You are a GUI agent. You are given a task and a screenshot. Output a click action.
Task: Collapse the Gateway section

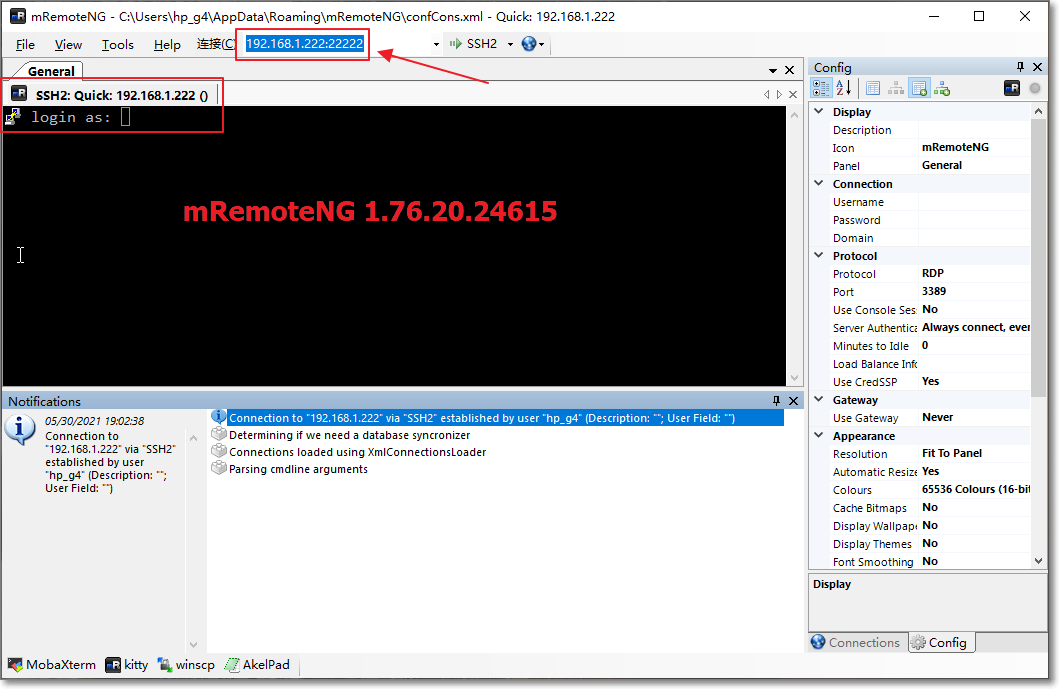[x=819, y=399]
